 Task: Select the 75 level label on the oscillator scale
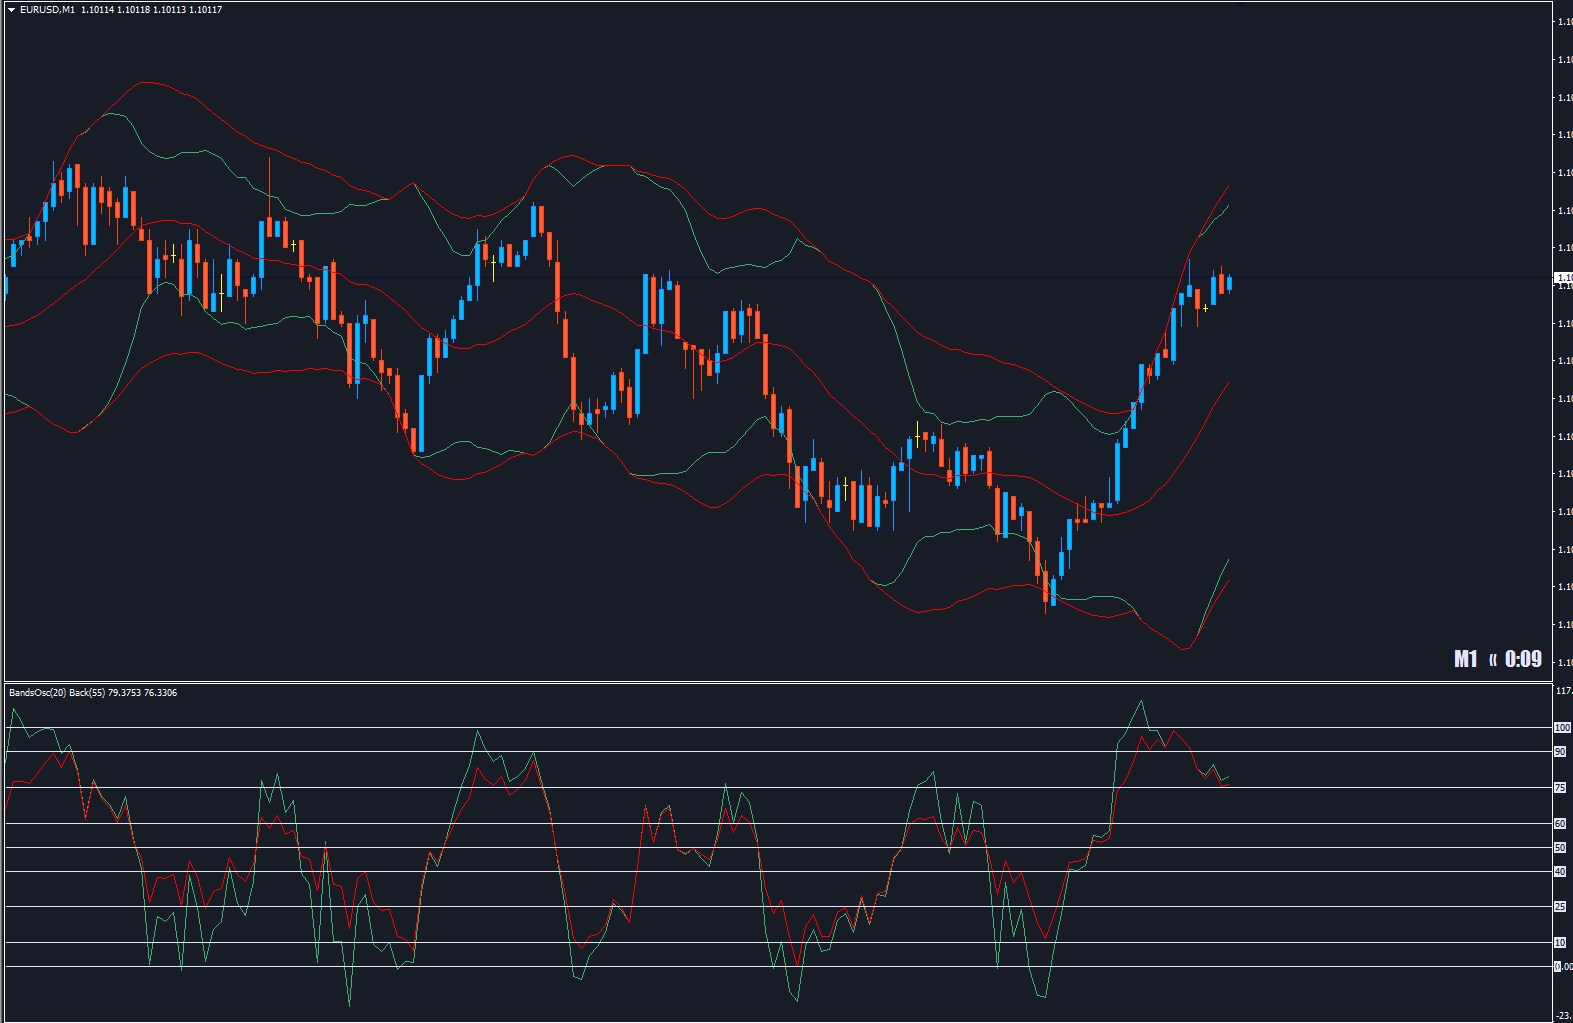point(1560,788)
